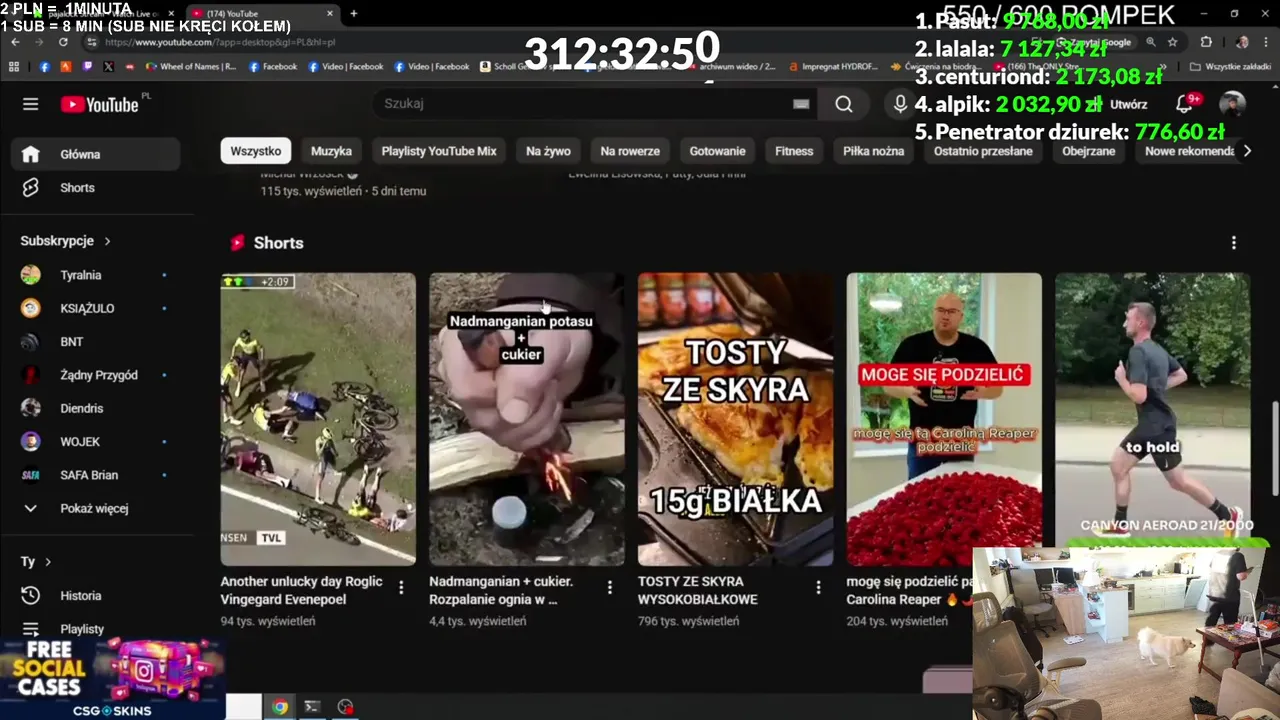
Task: Select the Piłka nożna chip
Action: [x=873, y=151]
